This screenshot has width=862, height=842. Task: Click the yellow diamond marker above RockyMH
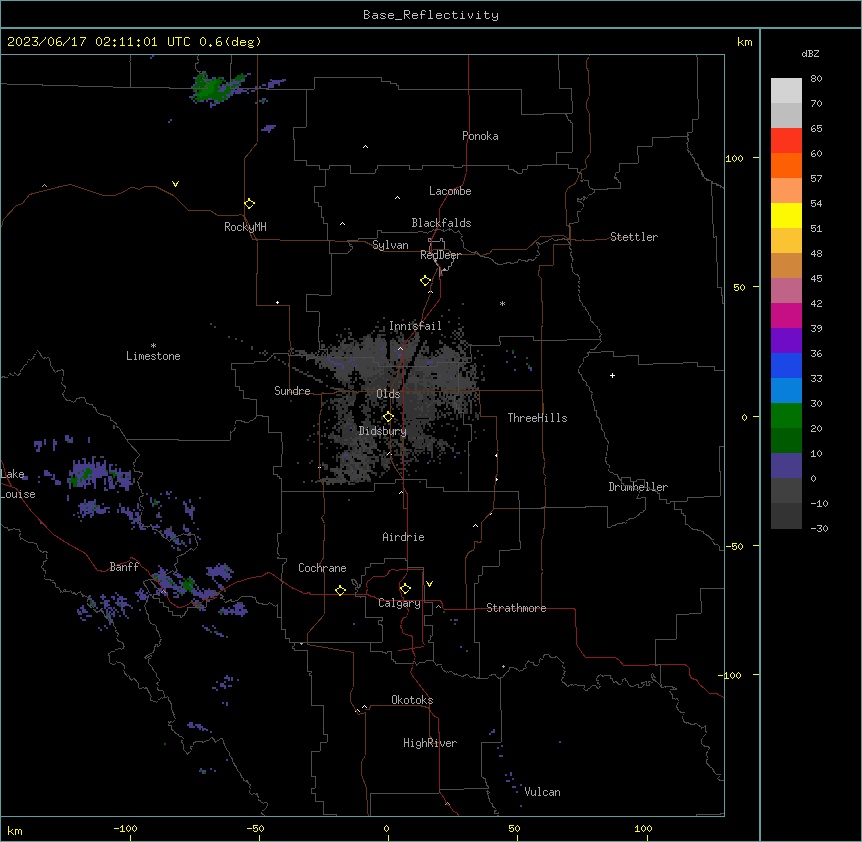coord(250,204)
